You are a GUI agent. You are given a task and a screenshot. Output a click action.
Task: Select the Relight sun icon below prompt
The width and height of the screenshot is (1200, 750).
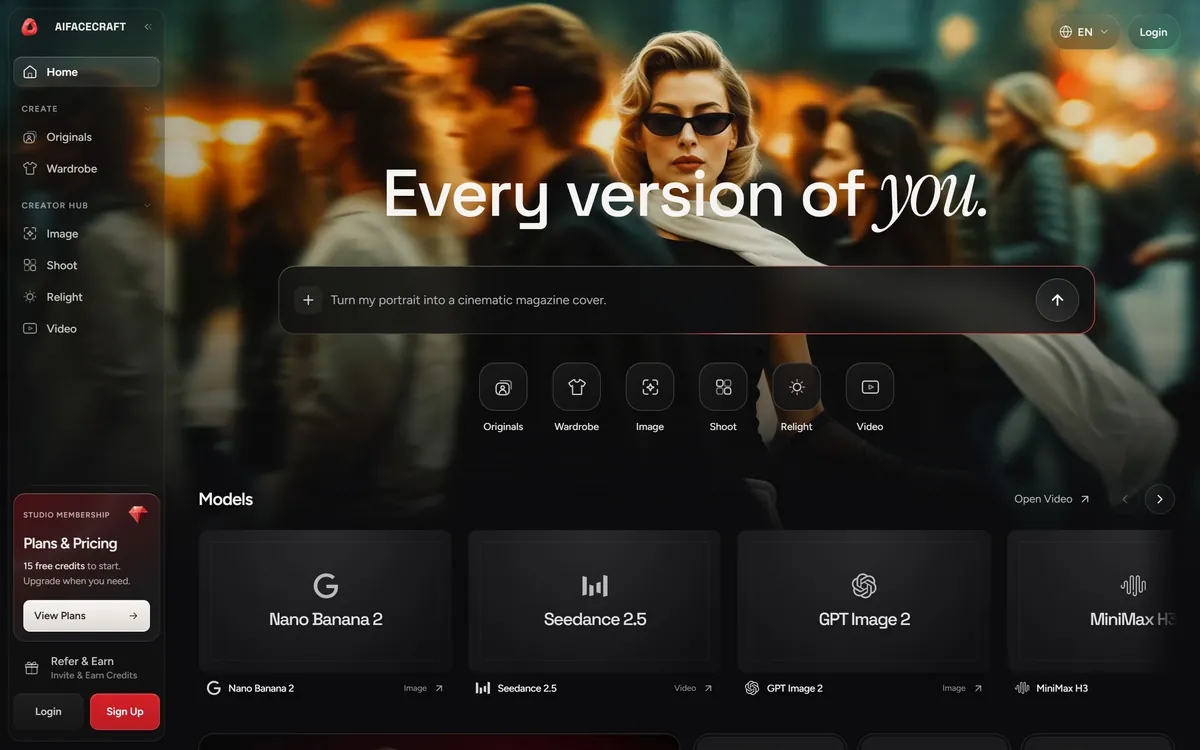pos(797,387)
